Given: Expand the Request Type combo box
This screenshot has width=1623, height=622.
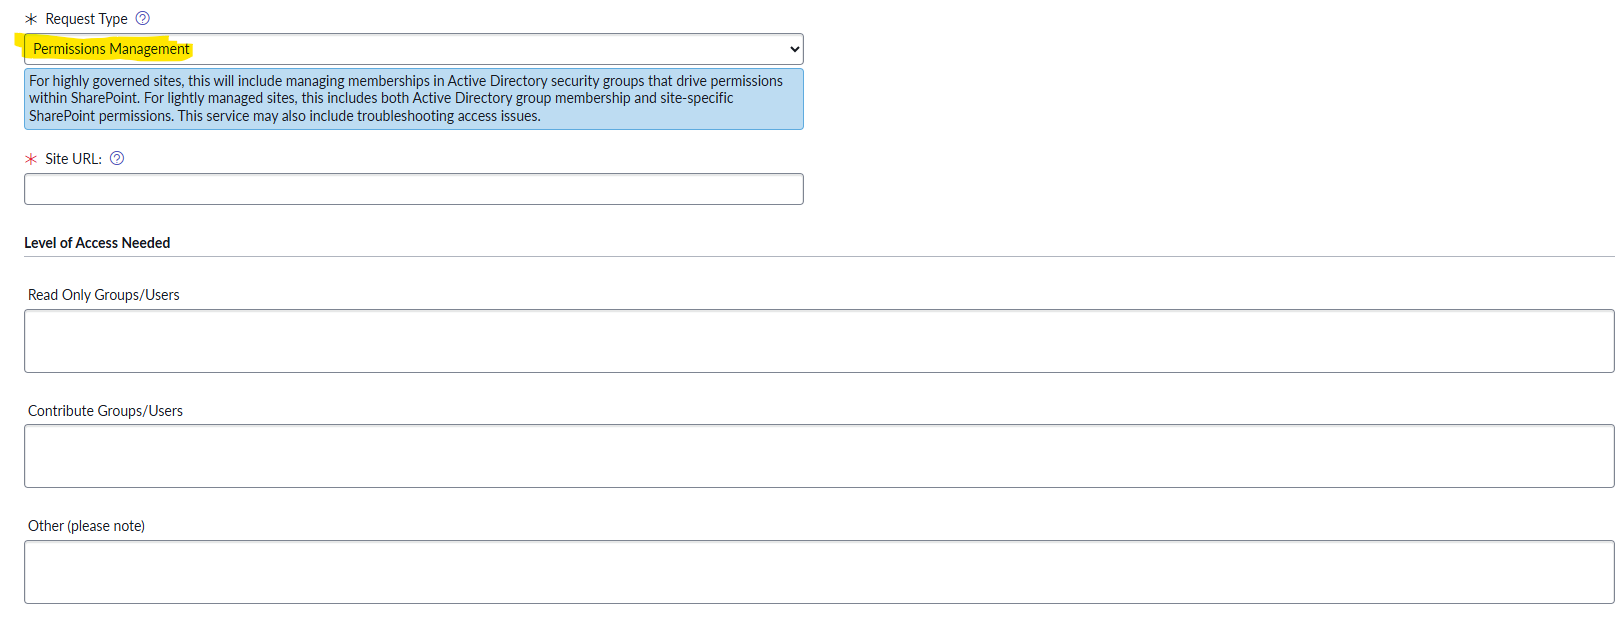Looking at the screenshot, I should coord(414,49).
